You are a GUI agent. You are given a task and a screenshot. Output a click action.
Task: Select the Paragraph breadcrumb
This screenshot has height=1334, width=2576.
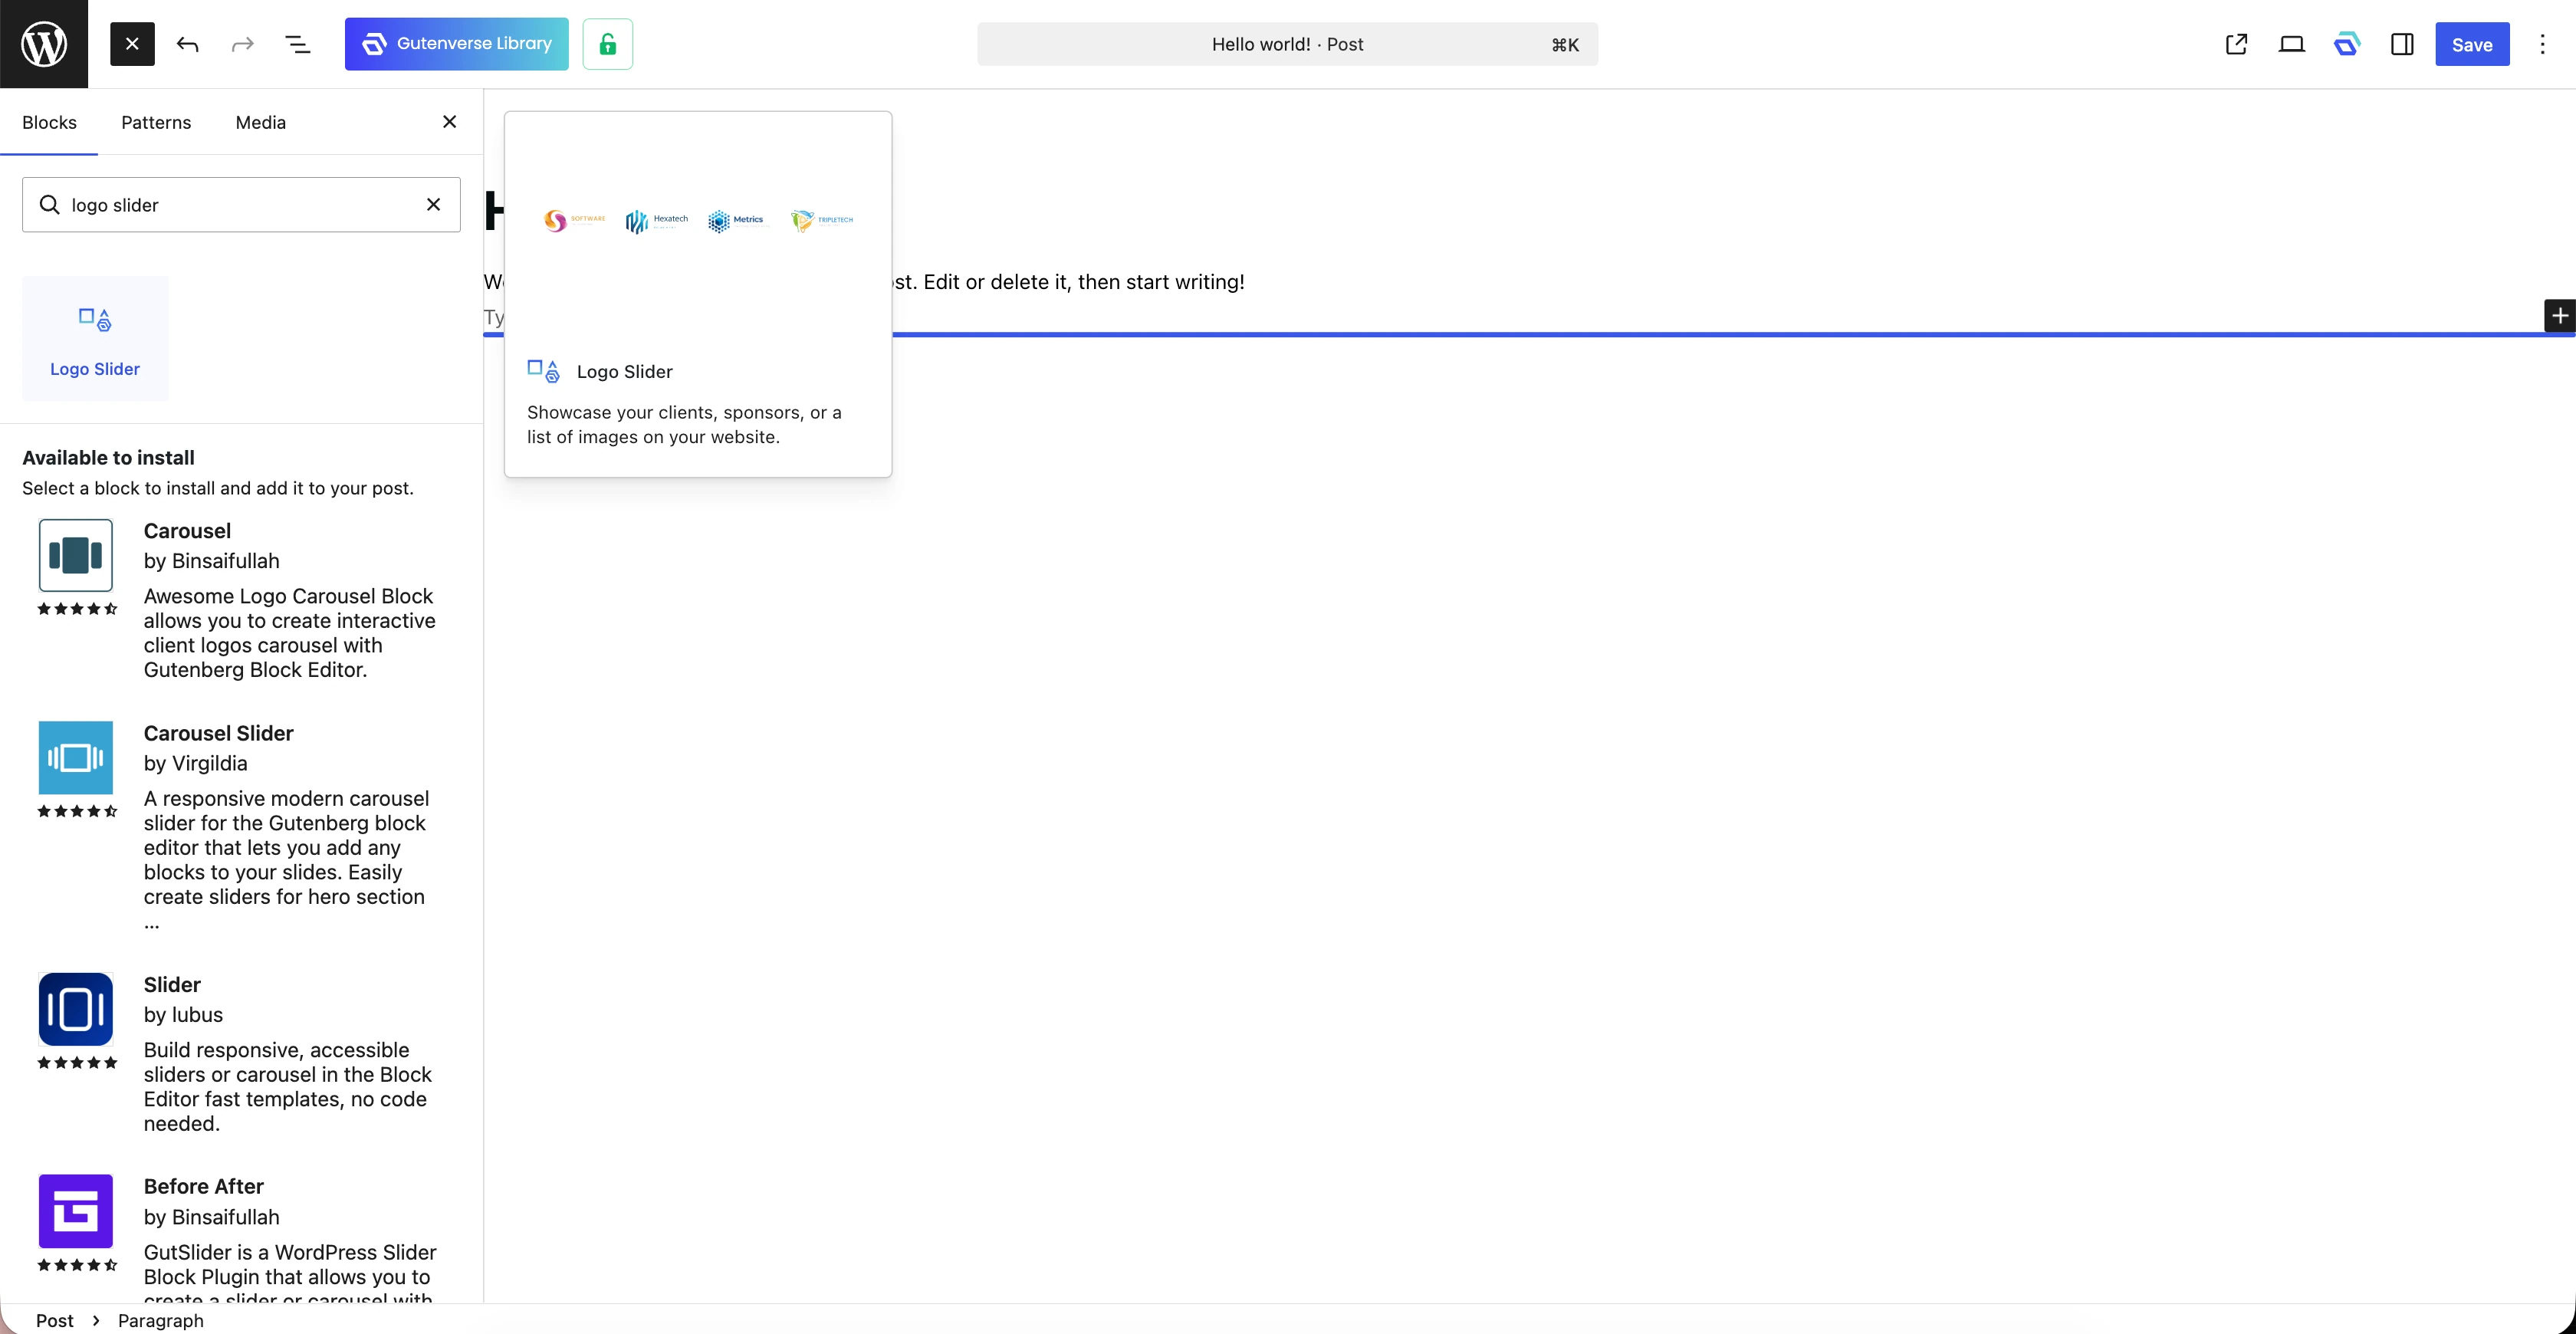pyautogui.click(x=161, y=1320)
